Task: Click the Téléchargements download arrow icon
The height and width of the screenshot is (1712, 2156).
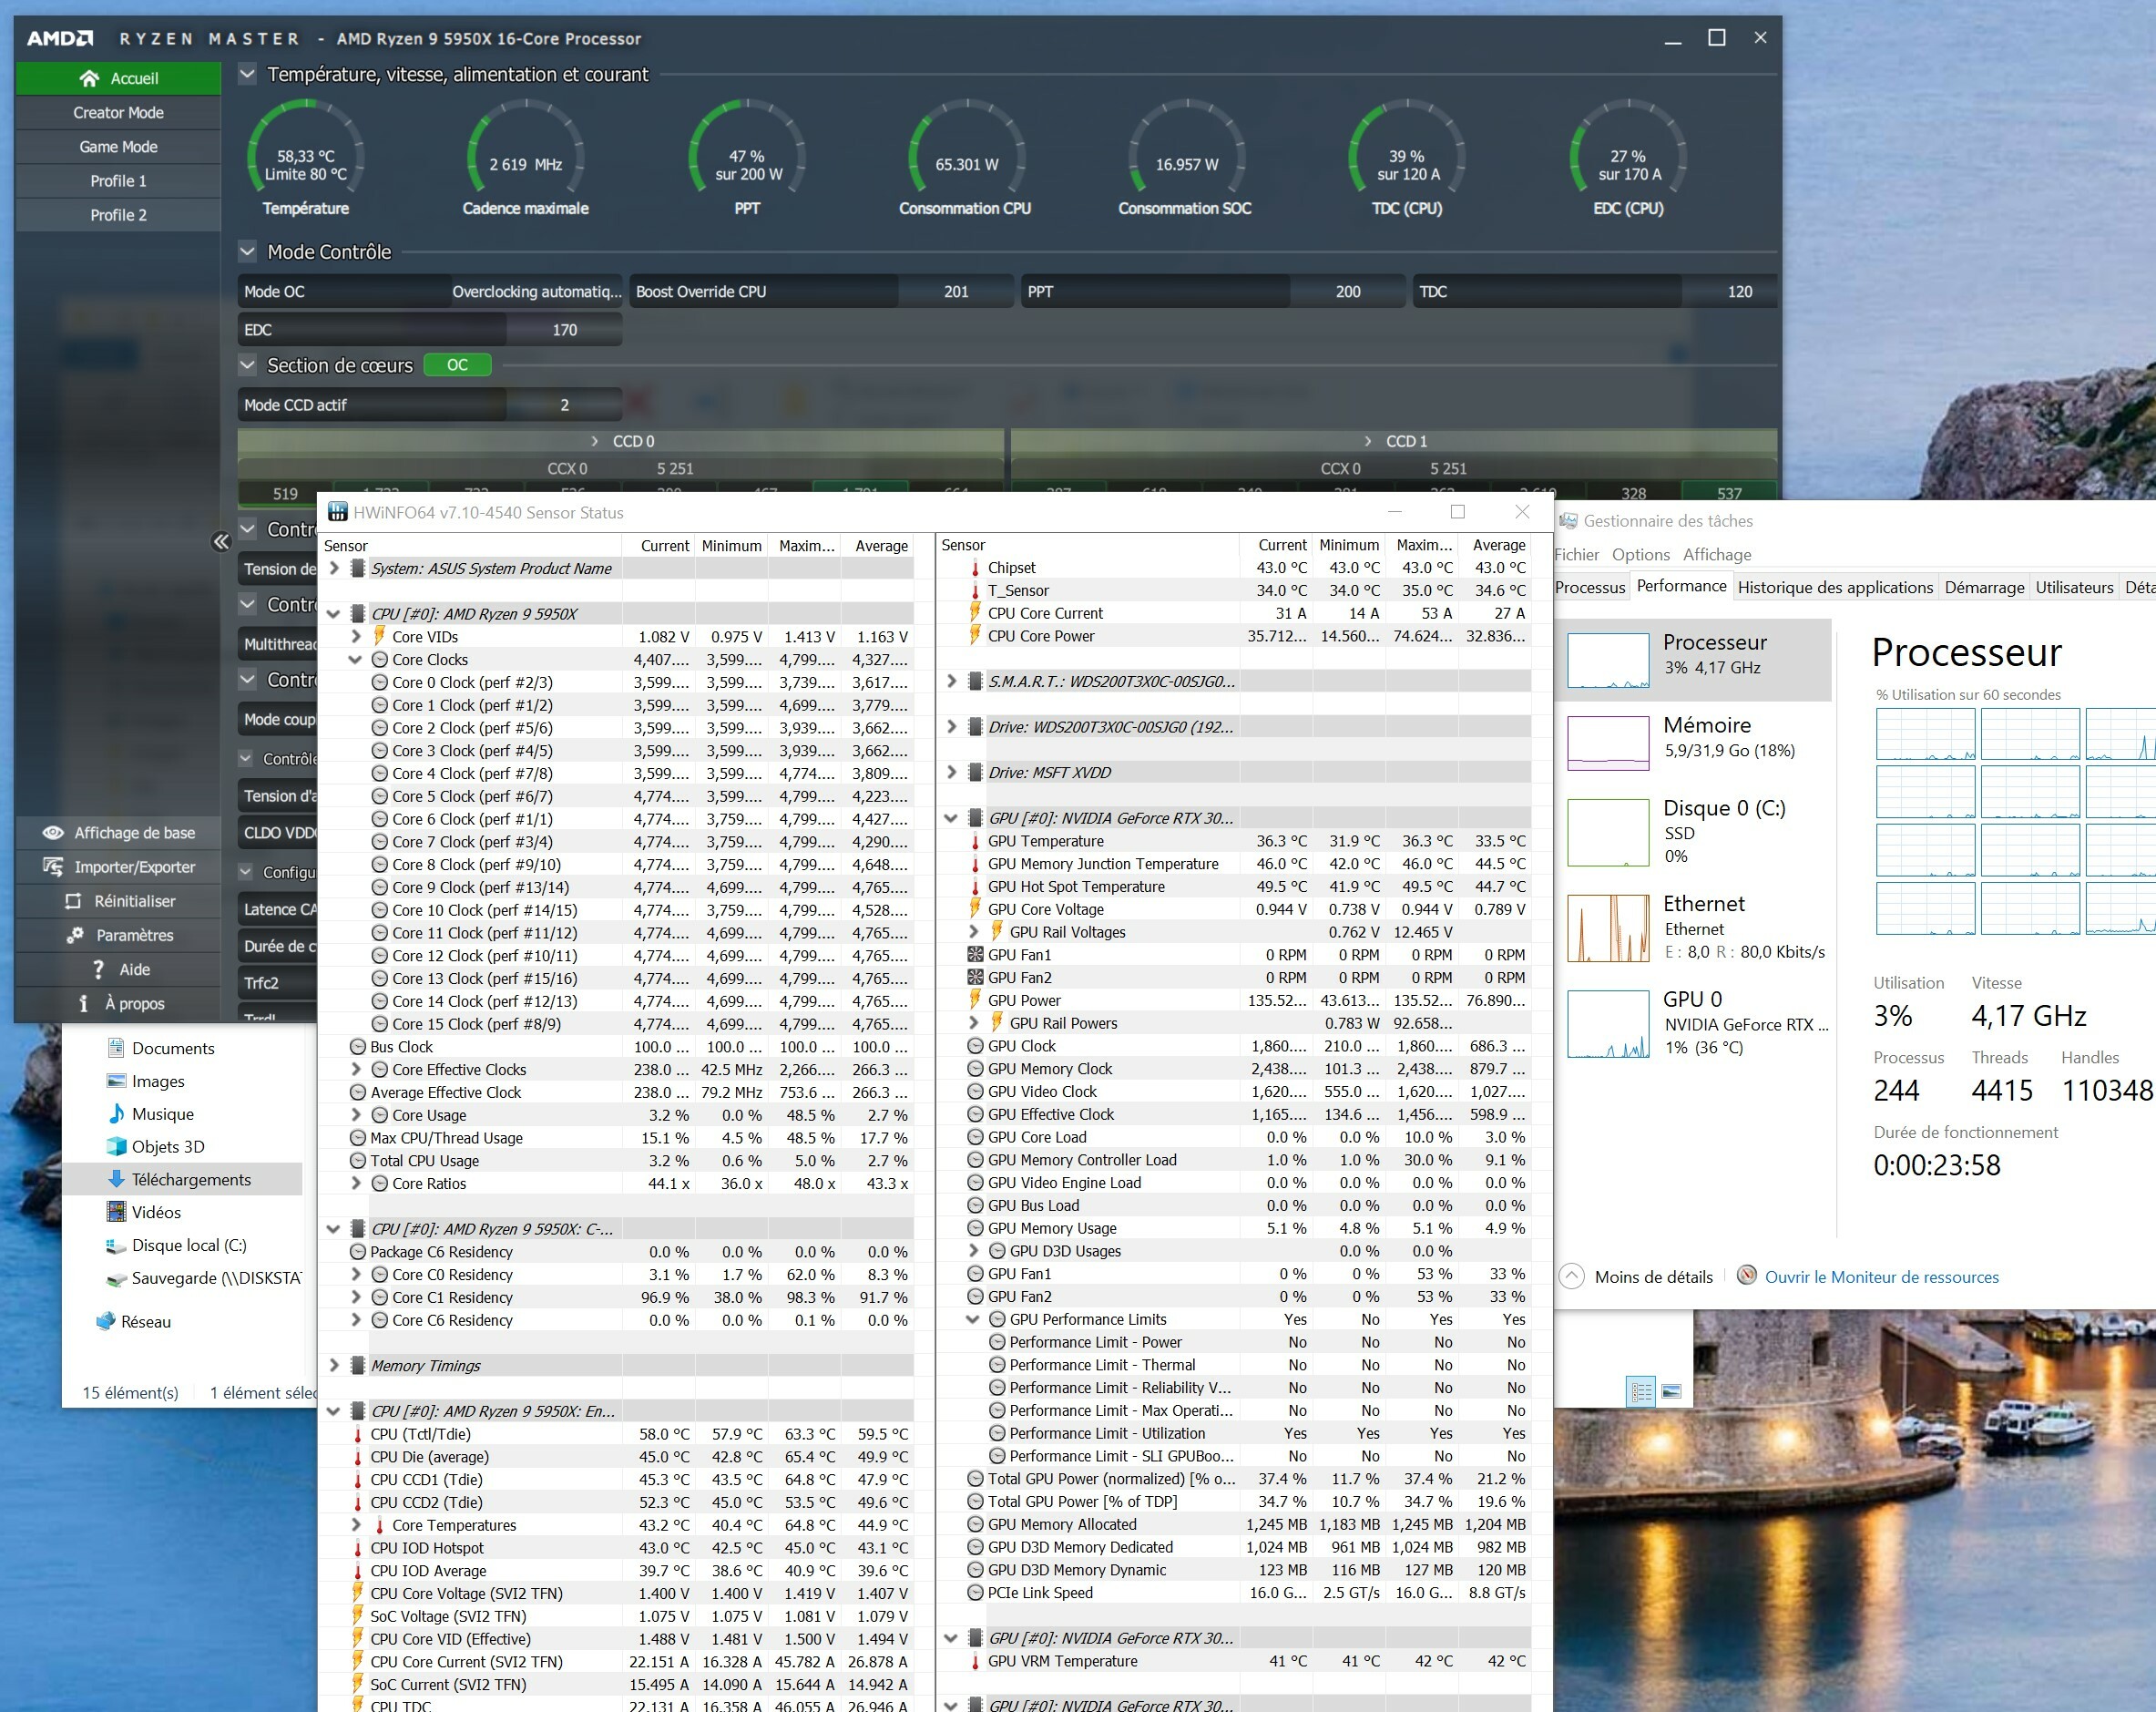Action: [116, 1179]
